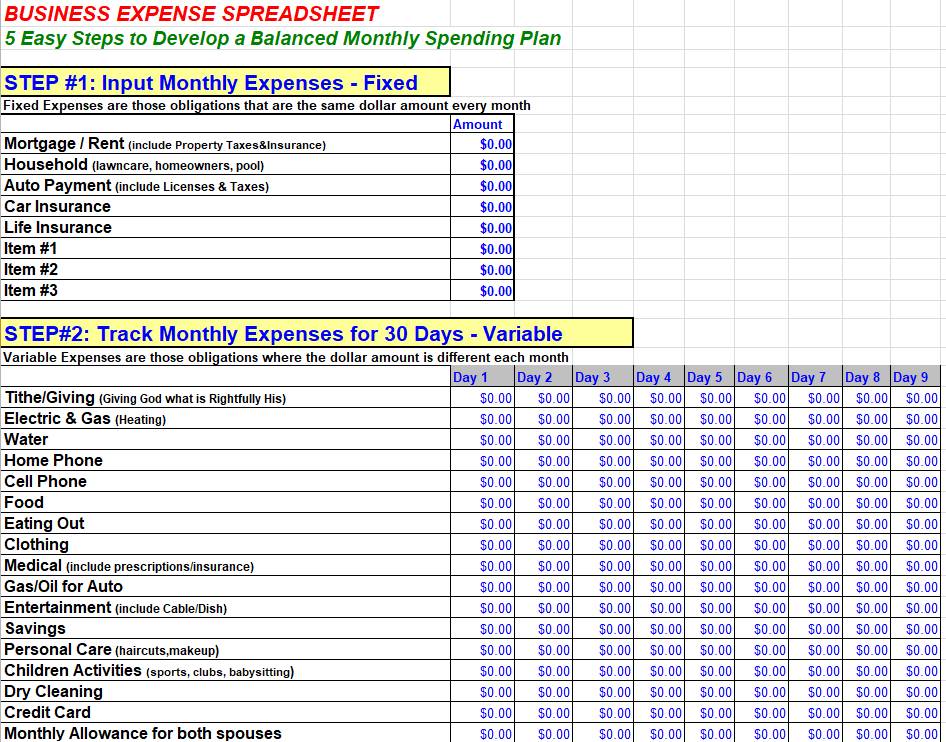946x742 pixels.
Task: Select the Item #3 label cell
Action: 226,291
